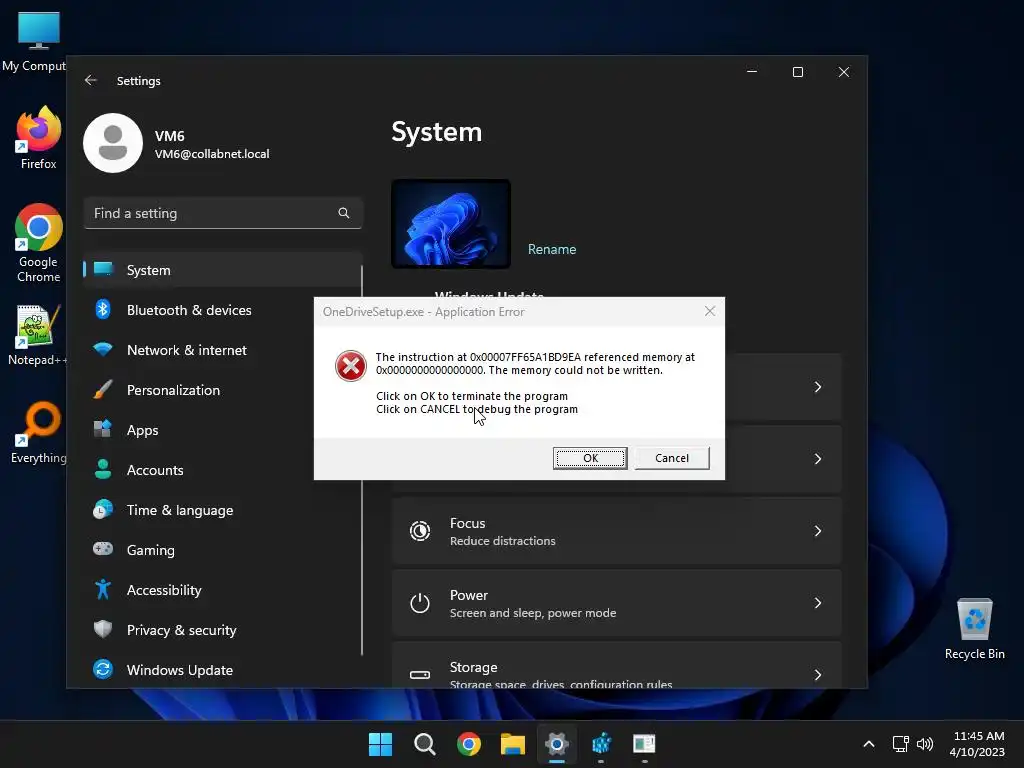Click the Rename link

552,249
